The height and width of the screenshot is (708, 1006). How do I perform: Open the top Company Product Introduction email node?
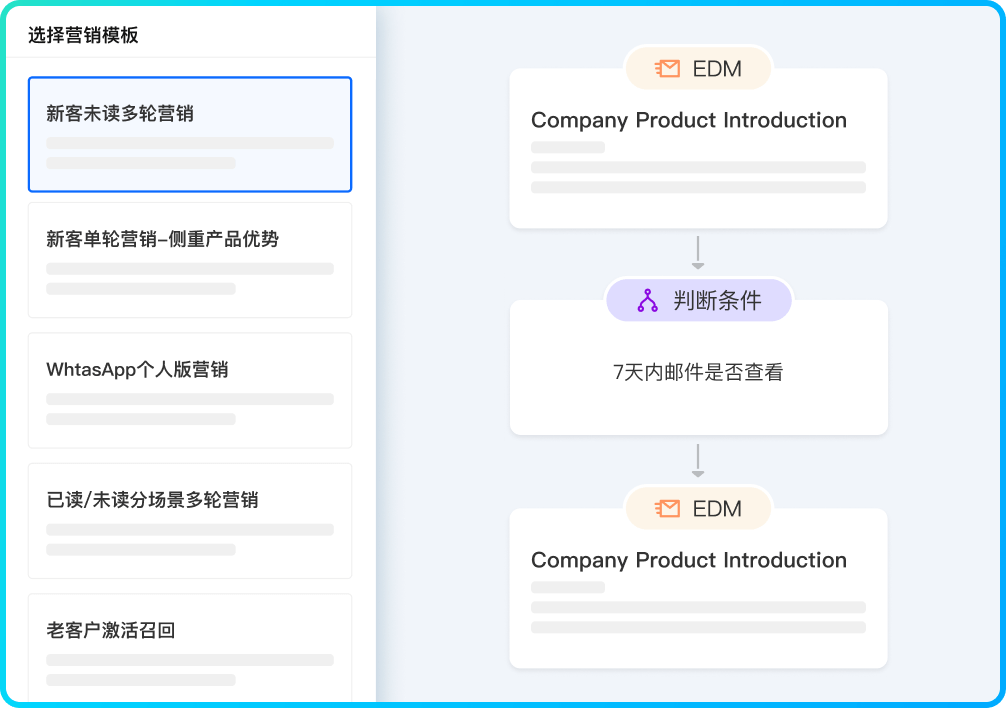coord(698,148)
